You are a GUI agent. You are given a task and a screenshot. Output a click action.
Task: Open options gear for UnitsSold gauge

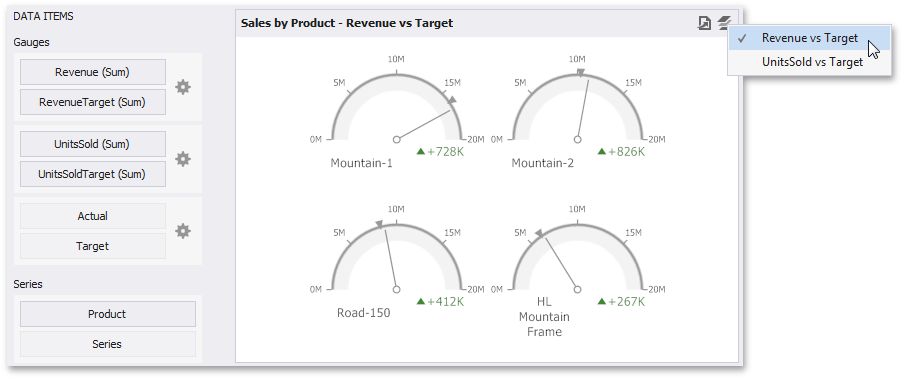[183, 159]
